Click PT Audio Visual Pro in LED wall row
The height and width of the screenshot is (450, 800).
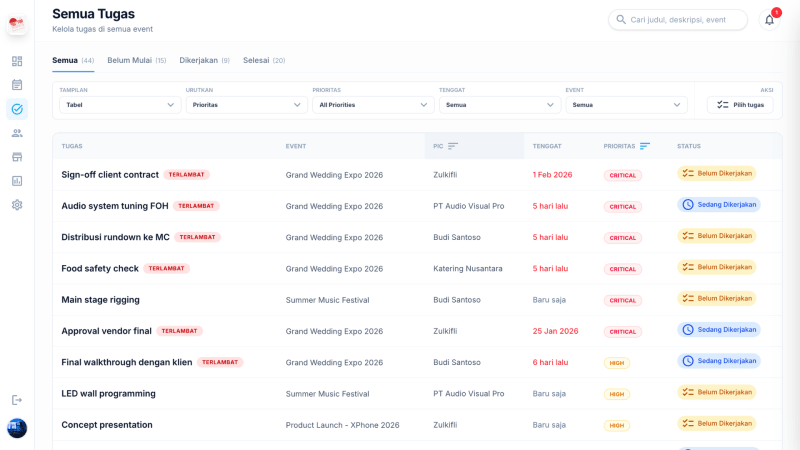(469, 393)
